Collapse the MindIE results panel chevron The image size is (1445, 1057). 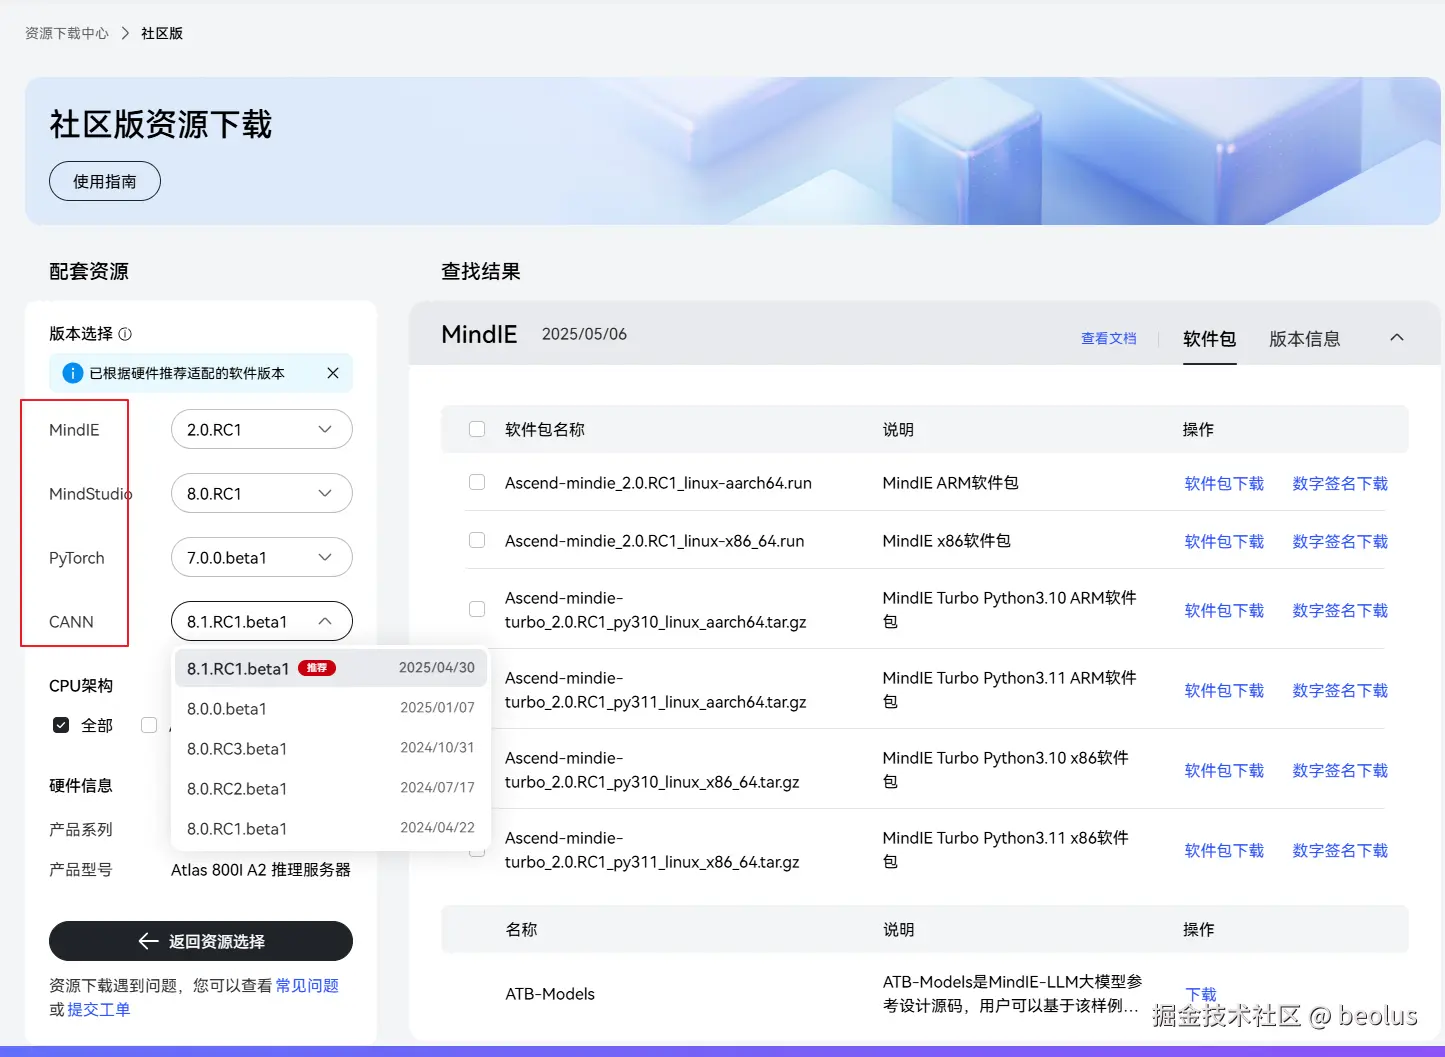tap(1397, 338)
